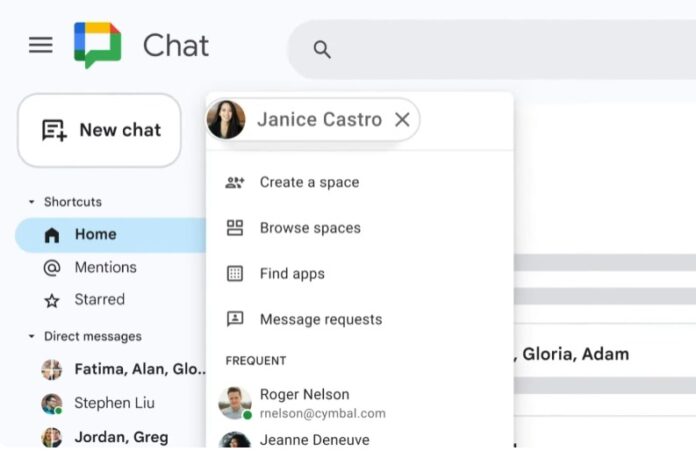Collapse the Shortcuts section
Viewport: 696px width, 451px height.
coord(31,202)
